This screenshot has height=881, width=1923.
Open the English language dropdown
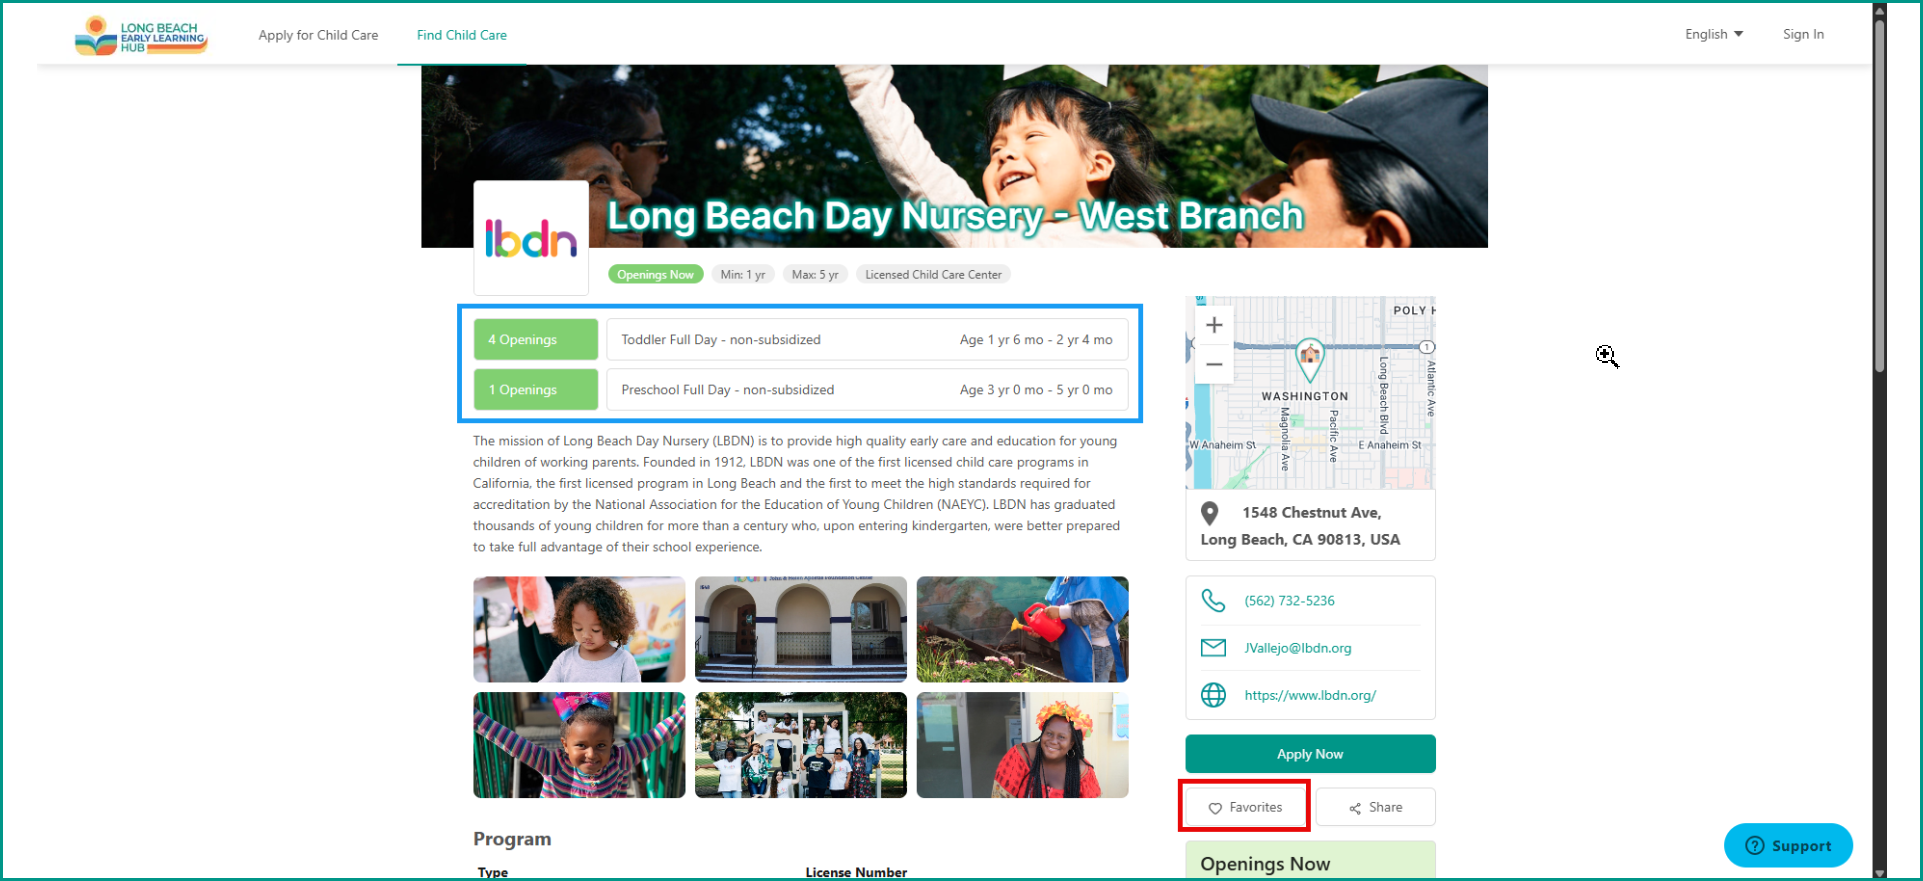click(1714, 34)
